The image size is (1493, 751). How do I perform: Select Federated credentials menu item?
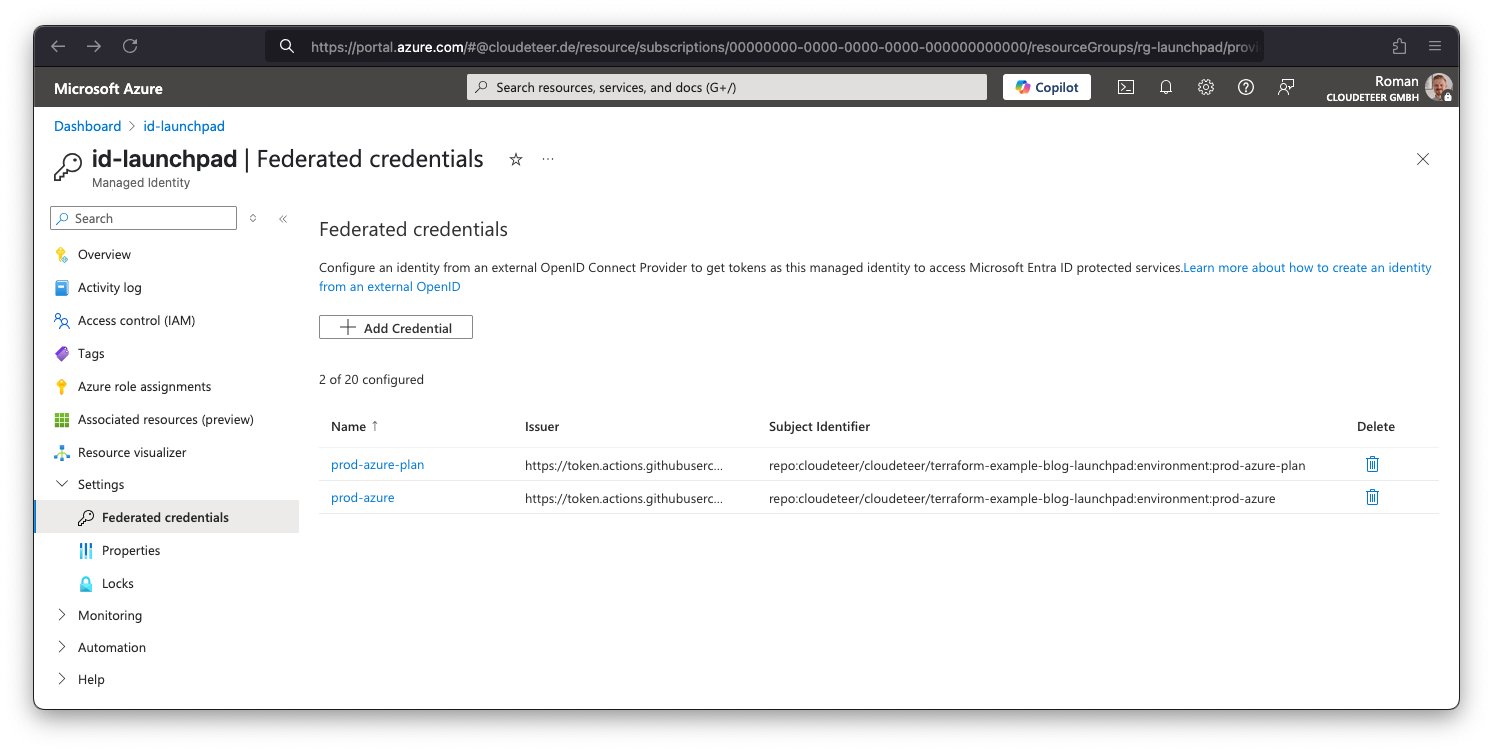[167, 517]
